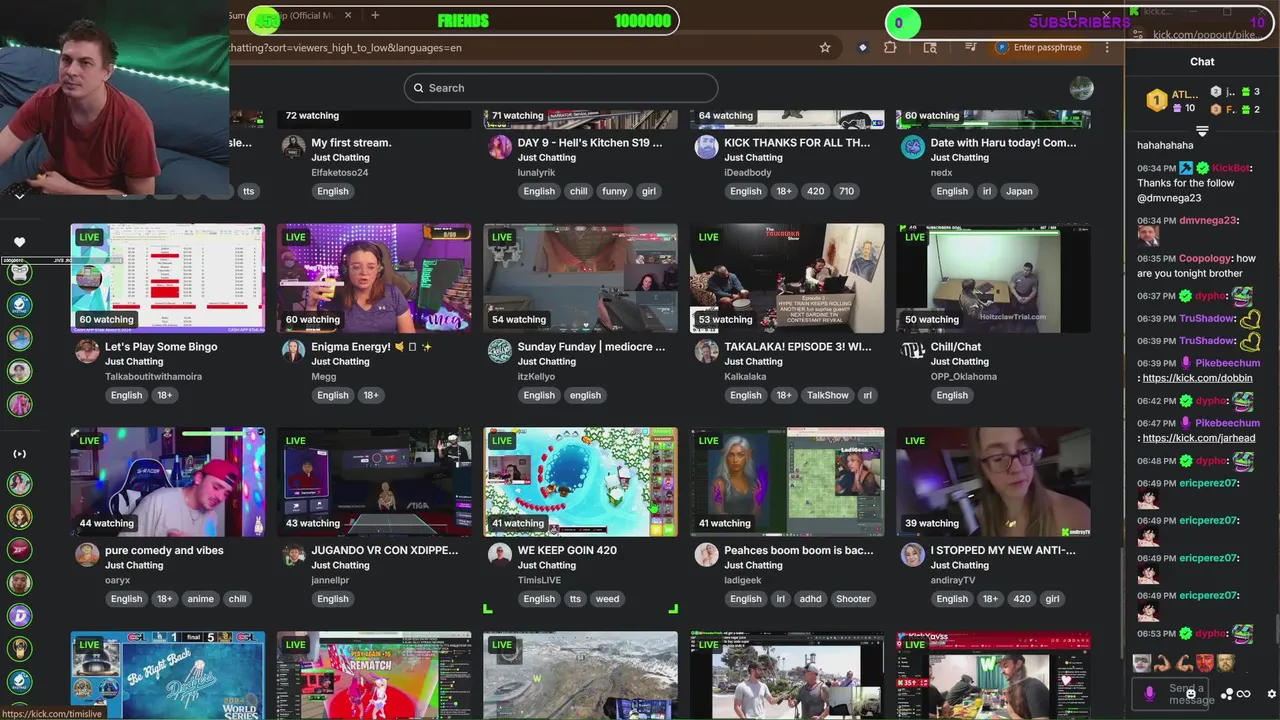Open the browser extensions puzzle icon
The height and width of the screenshot is (720, 1280).
click(x=890, y=47)
